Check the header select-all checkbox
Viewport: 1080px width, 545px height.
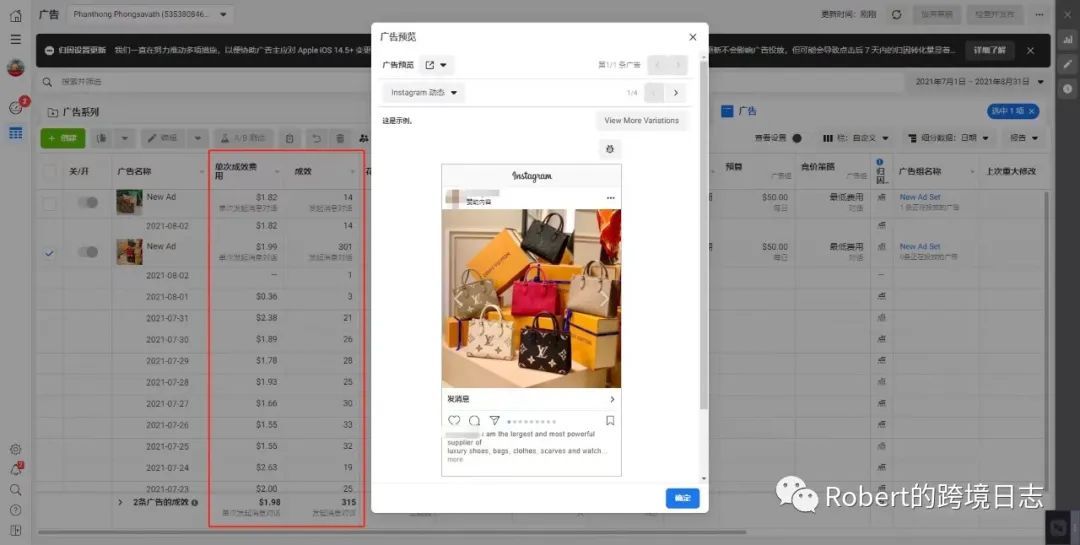click(x=49, y=172)
